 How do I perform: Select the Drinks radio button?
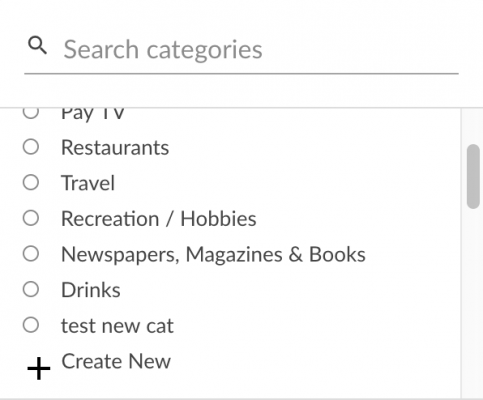click(x=31, y=289)
